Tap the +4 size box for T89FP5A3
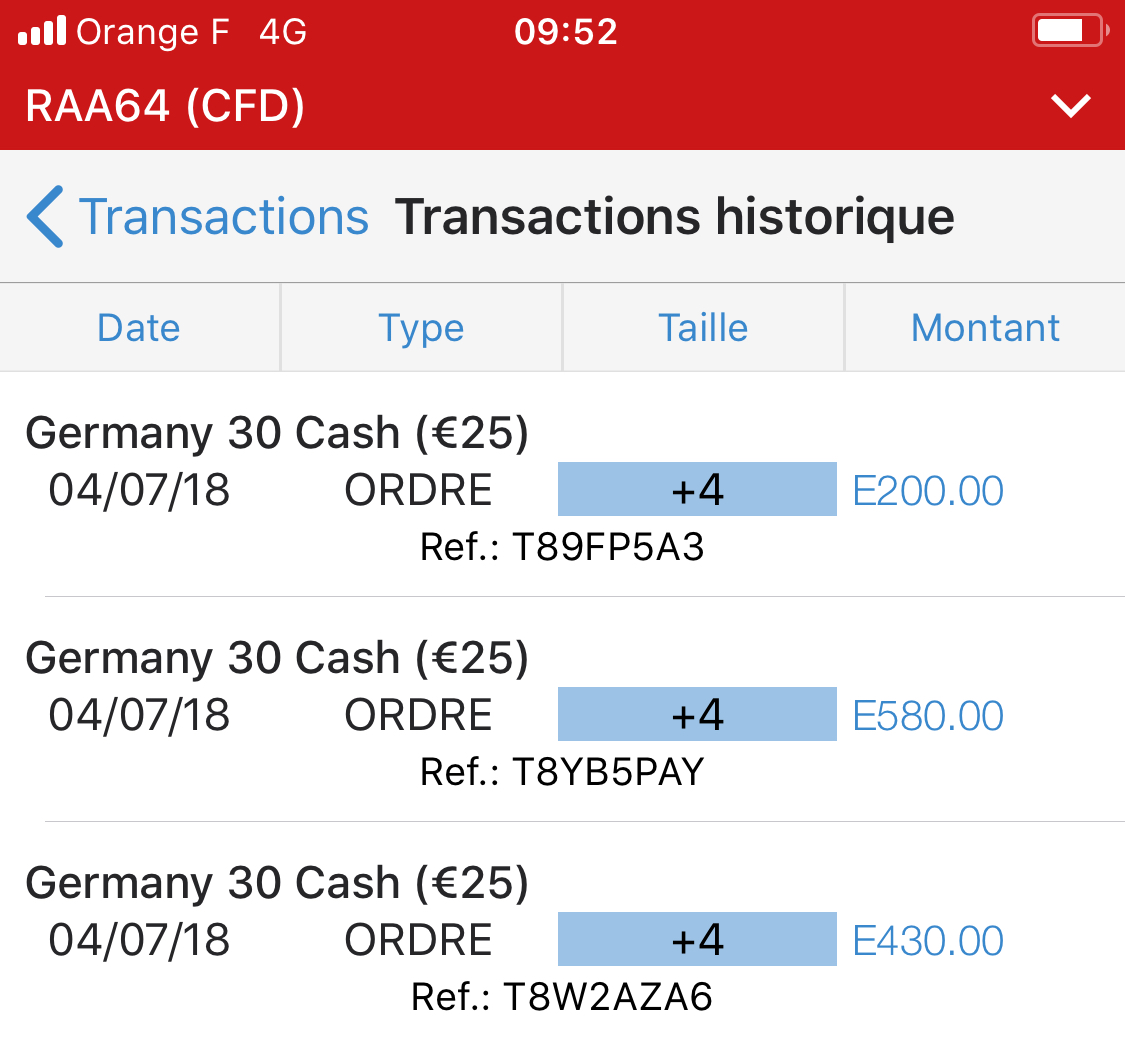1125x1044 pixels. tap(697, 490)
